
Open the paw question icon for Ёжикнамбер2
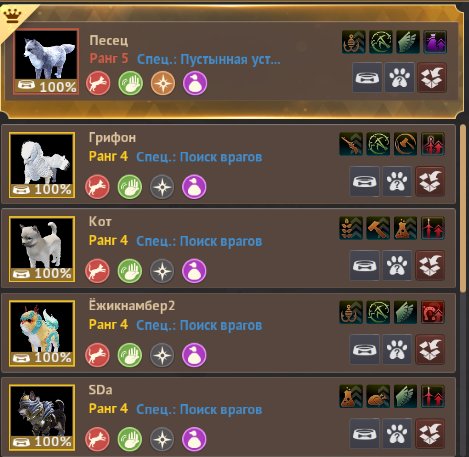[x=397, y=350]
